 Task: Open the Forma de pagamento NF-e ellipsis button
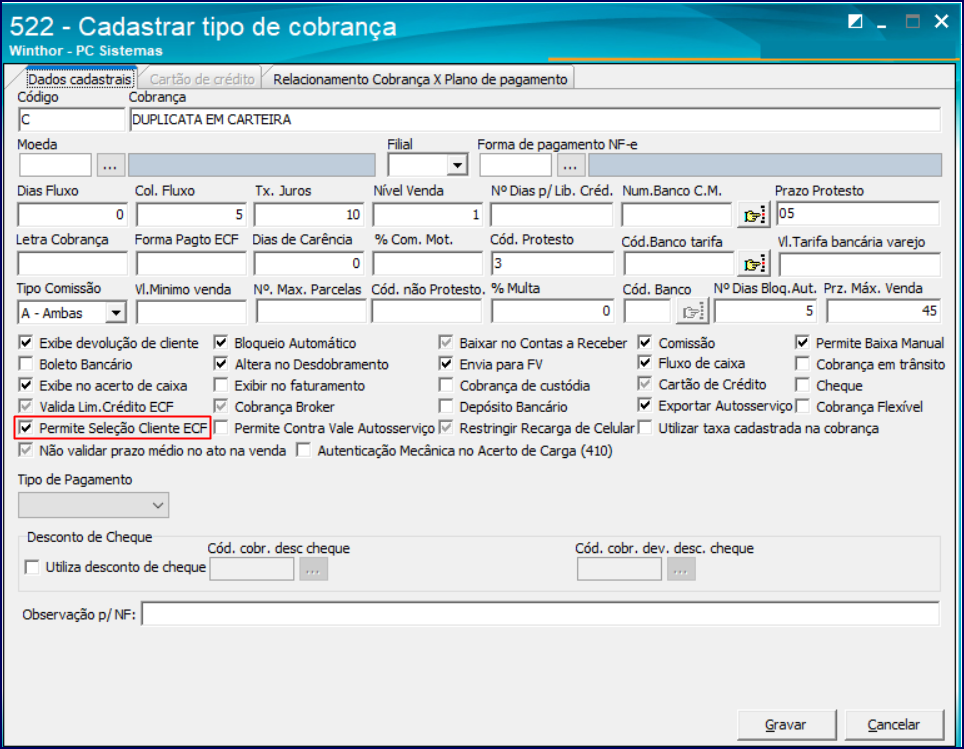coord(571,165)
